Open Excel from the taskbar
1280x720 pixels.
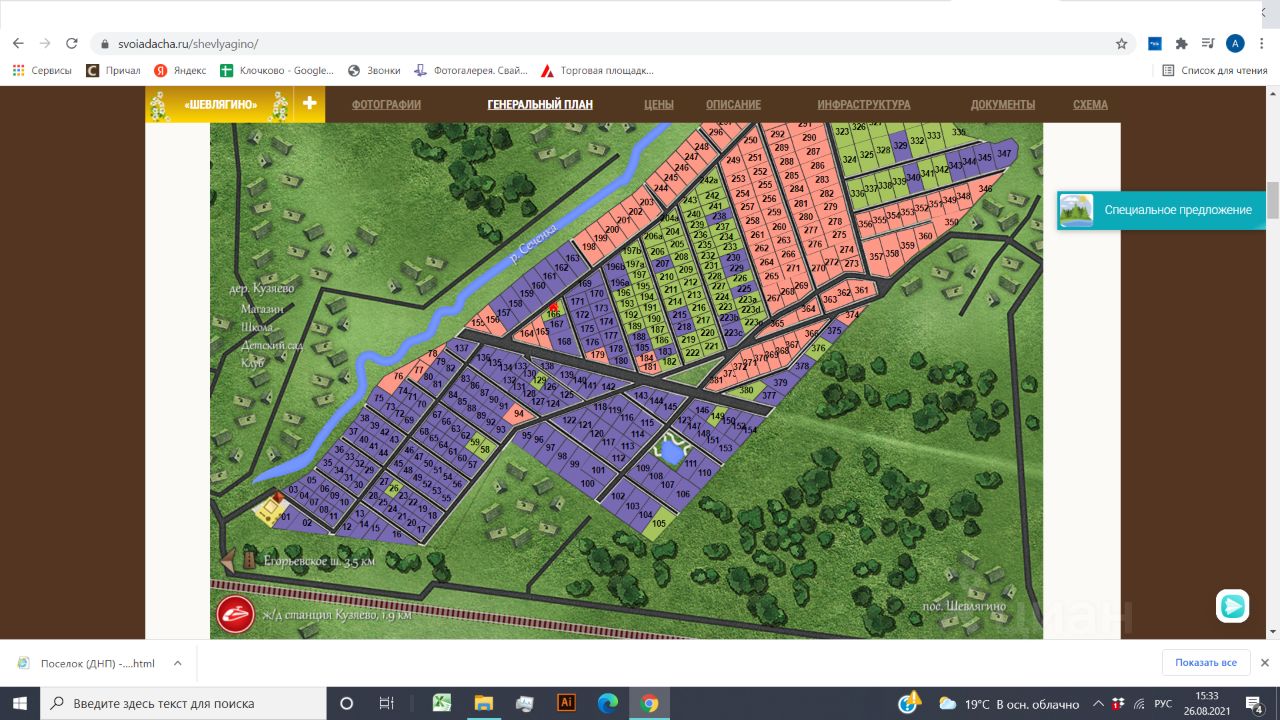click(x=441, y=703)
